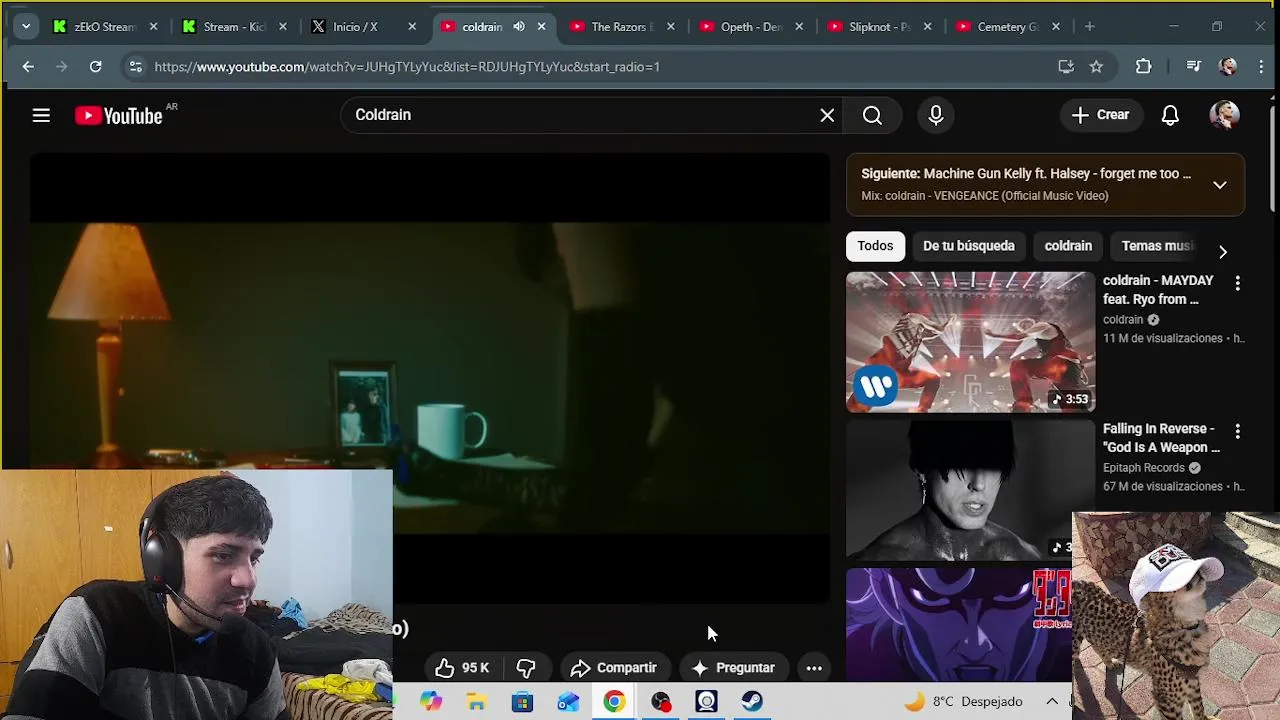Close the coldrain tab

pos(541,26)
